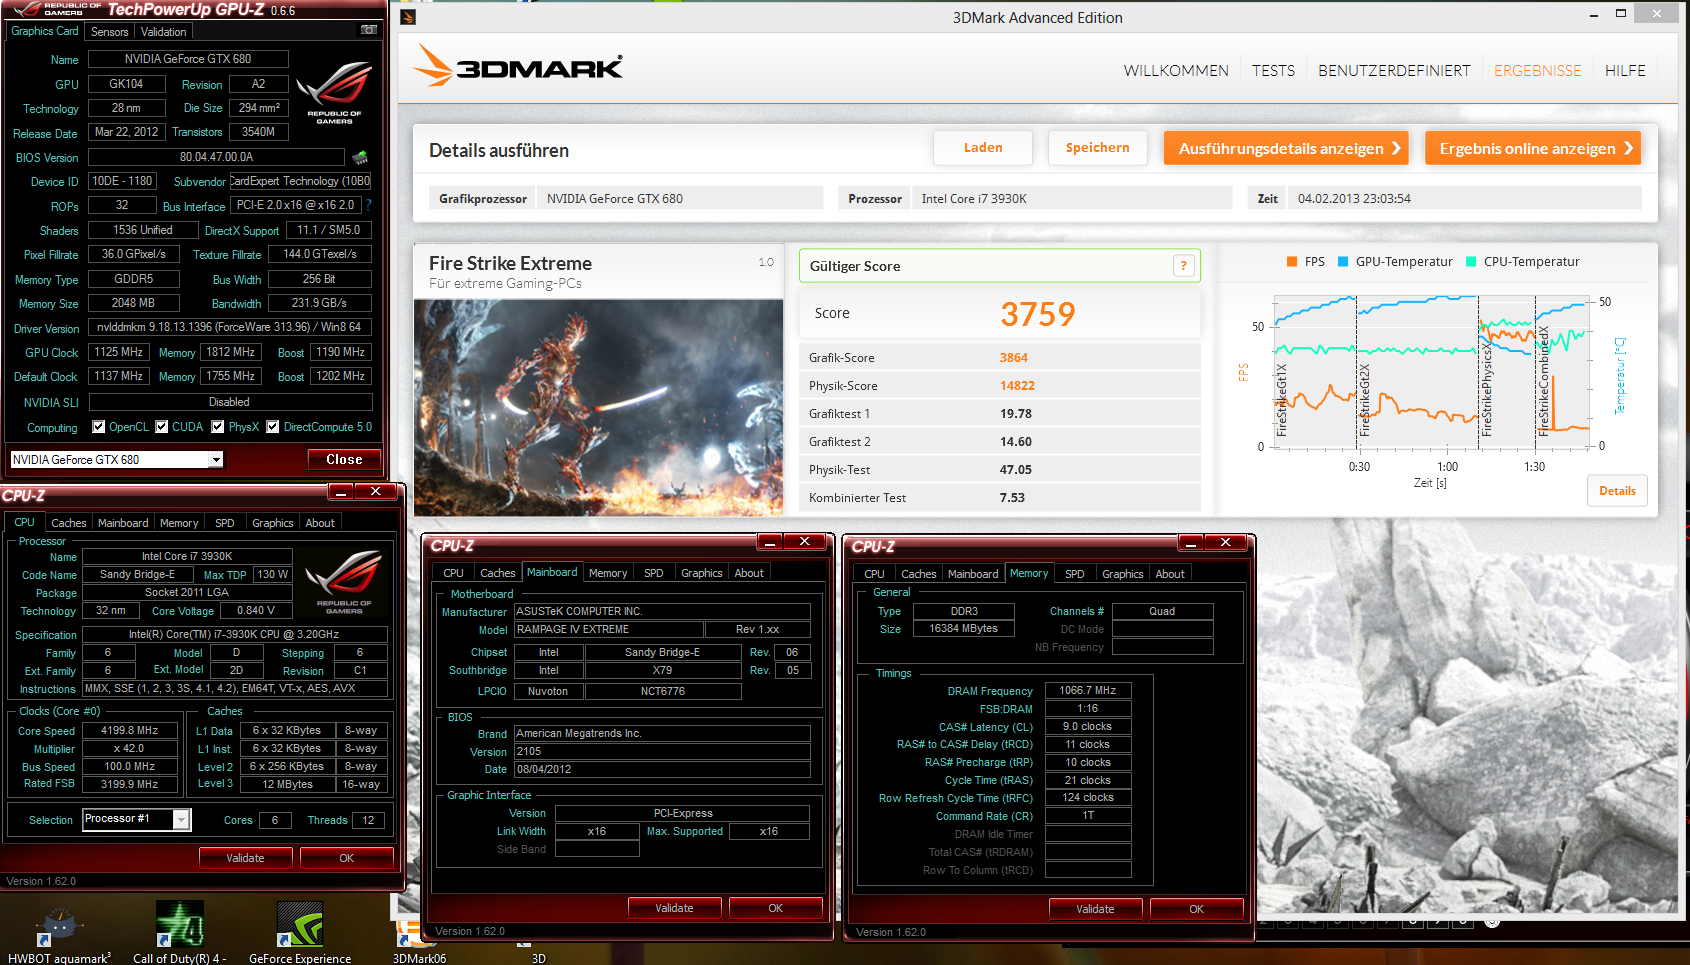This screenshot has height=965, width=1690.
Task: Click the DRAM Frequency value 1066.7 MHz
Action: click(1088, 690)
